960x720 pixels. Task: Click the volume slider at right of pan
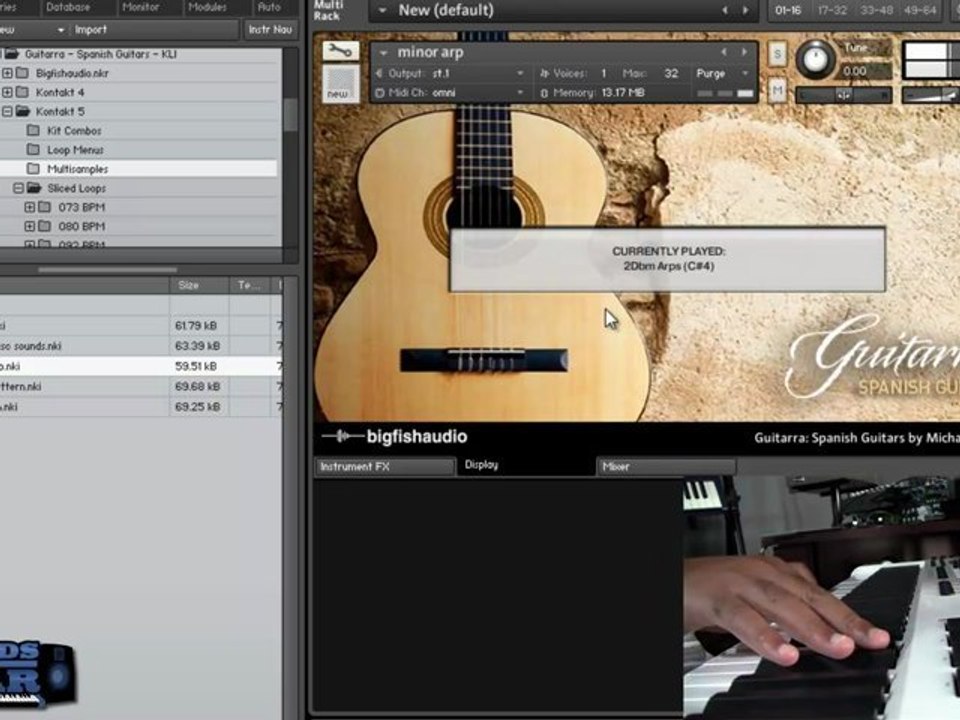click(x=931, y=95)
